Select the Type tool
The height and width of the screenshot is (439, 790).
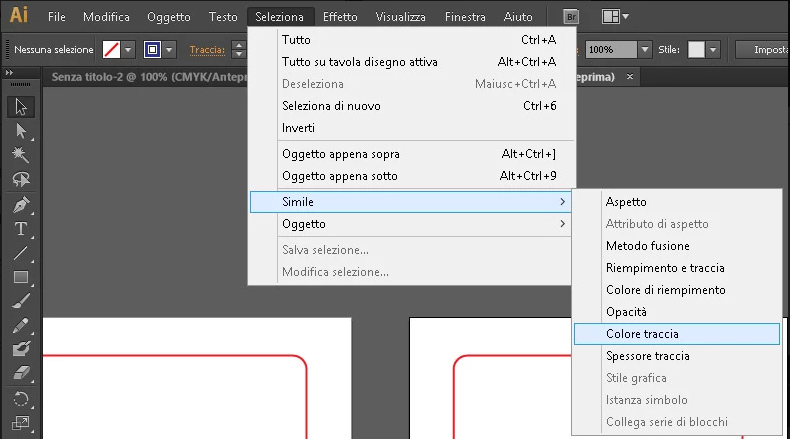coord(21,229)
